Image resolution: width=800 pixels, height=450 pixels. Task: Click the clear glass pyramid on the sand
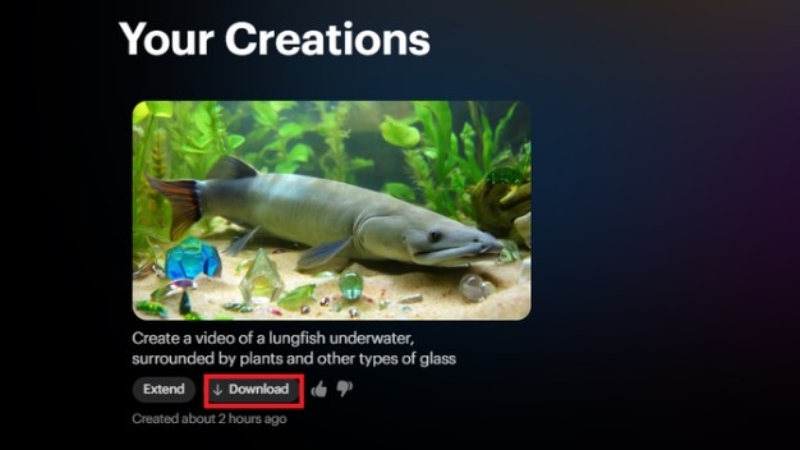pos(262,274)
